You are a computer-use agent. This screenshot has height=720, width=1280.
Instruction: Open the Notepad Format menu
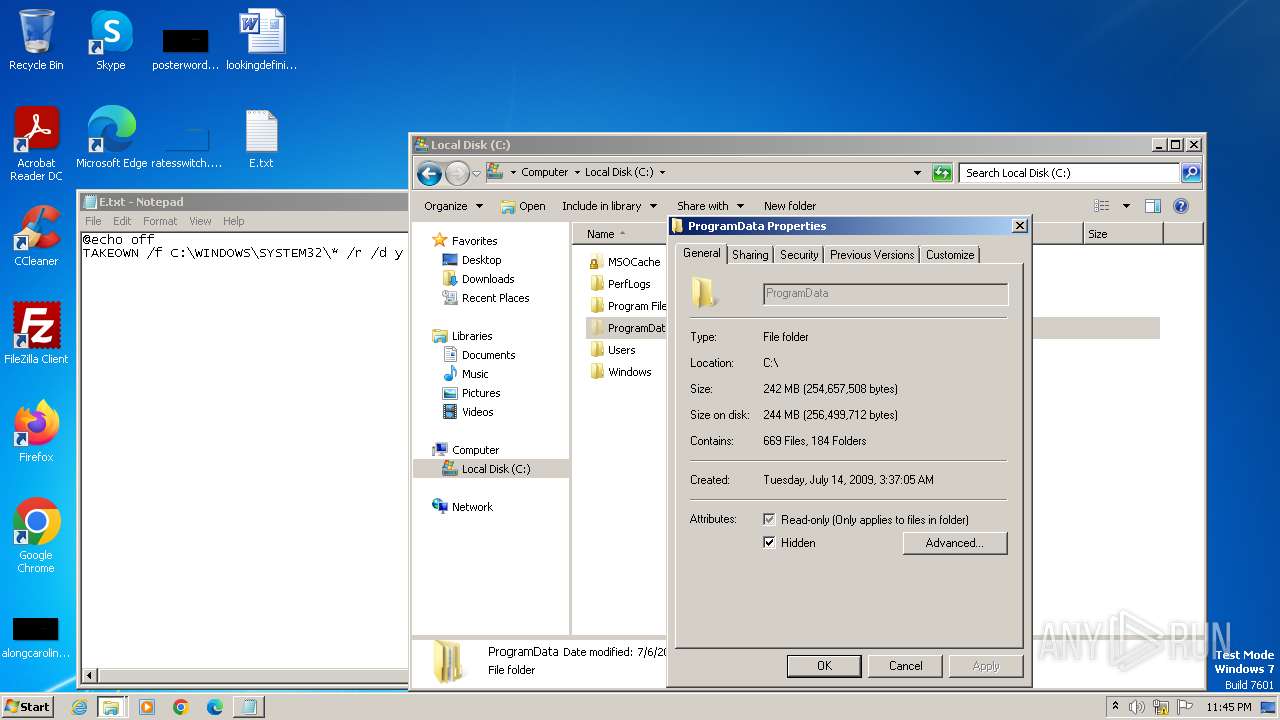(160, 221)
